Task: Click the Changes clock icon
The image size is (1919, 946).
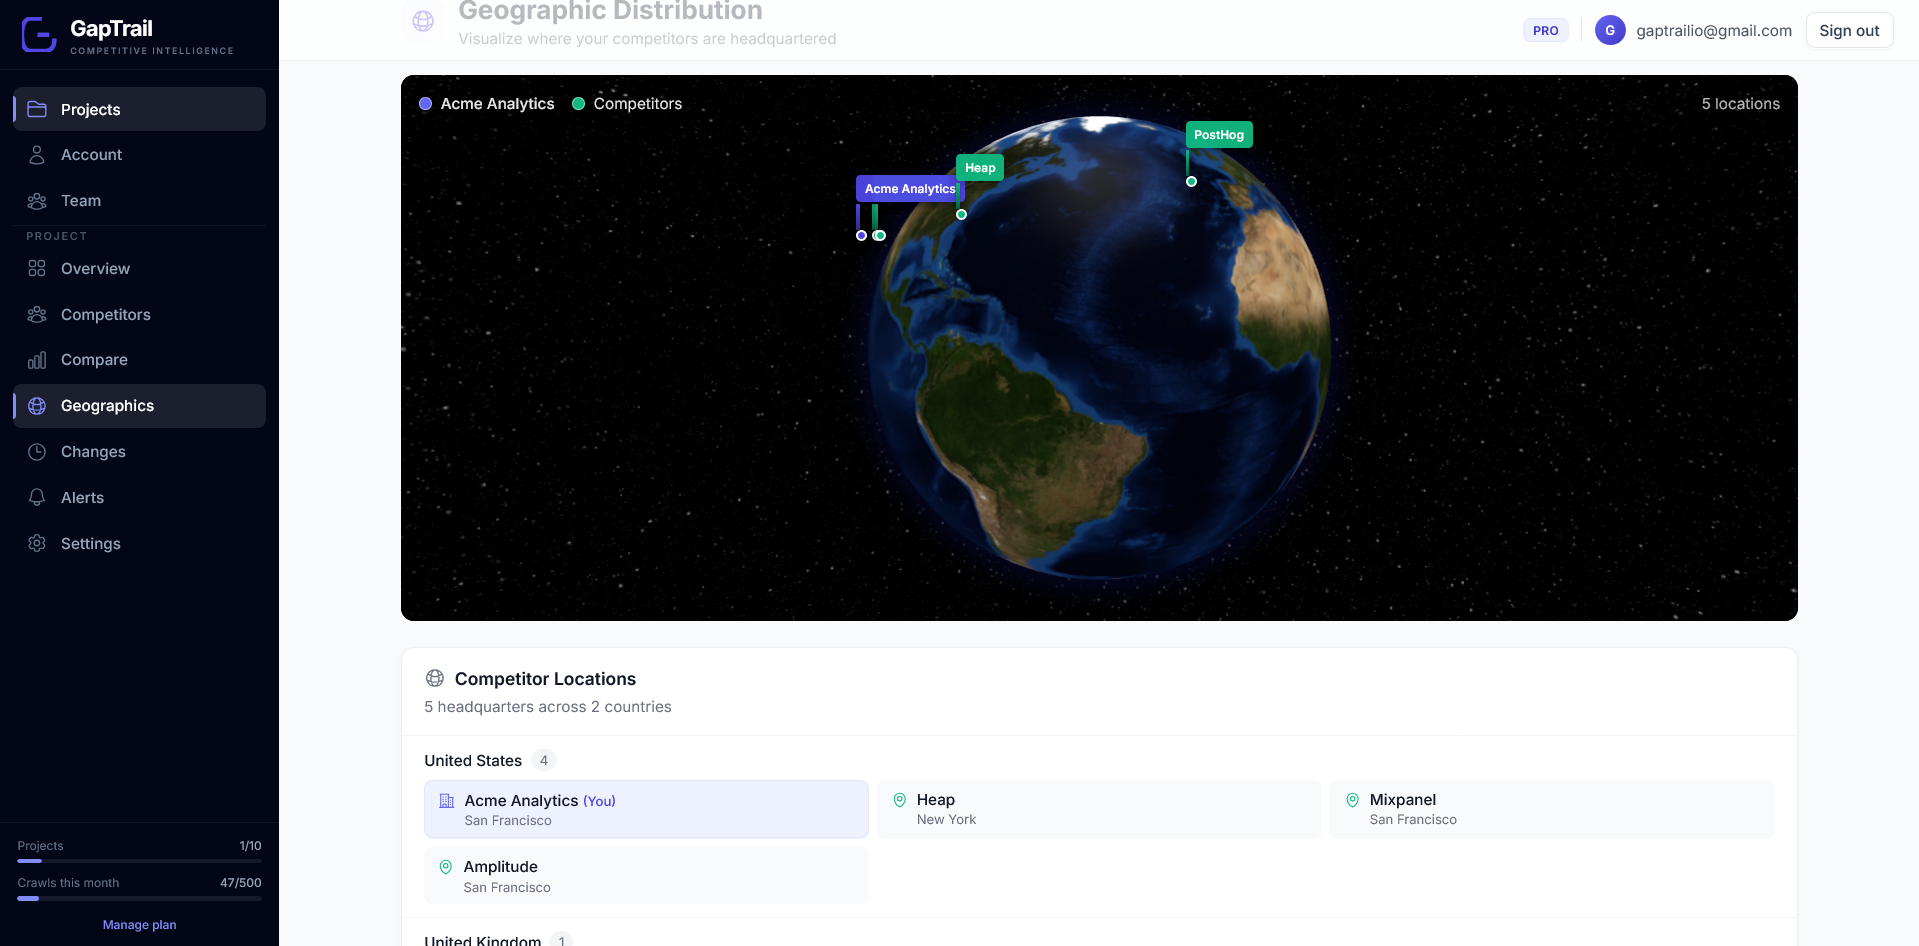Action: coord(37,452)
